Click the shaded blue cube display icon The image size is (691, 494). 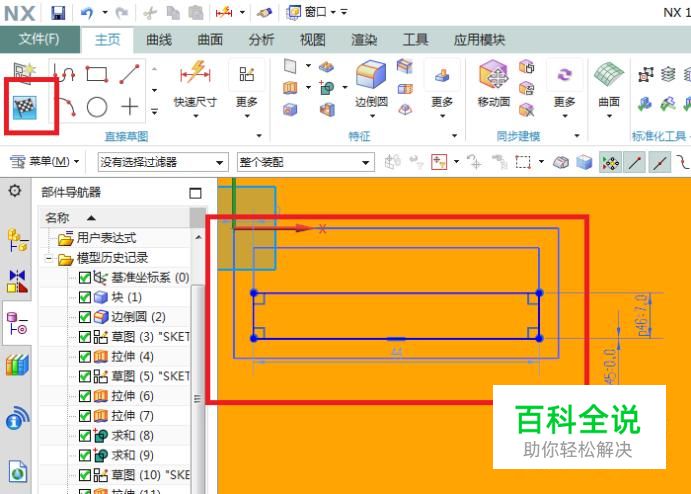pos(584,163)
